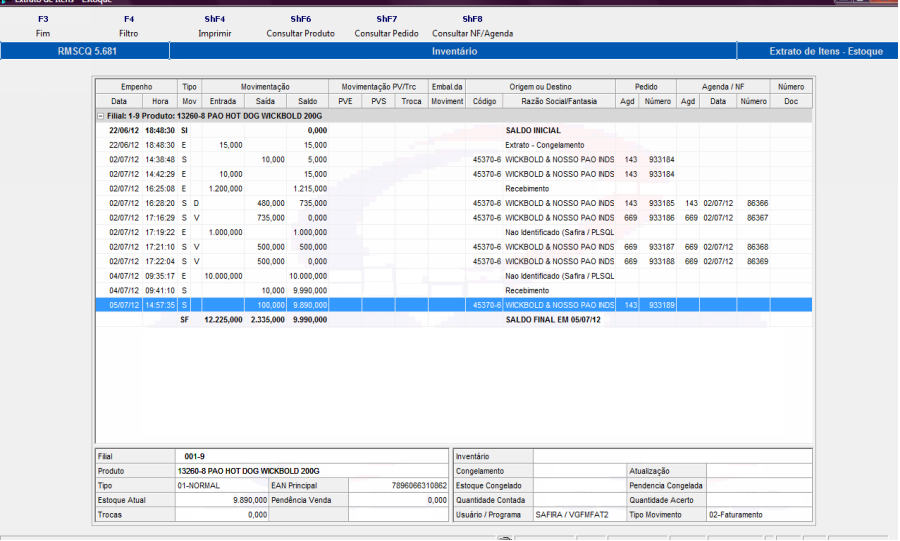
Task: Click the Atualização field
Action: click(759, 471)
